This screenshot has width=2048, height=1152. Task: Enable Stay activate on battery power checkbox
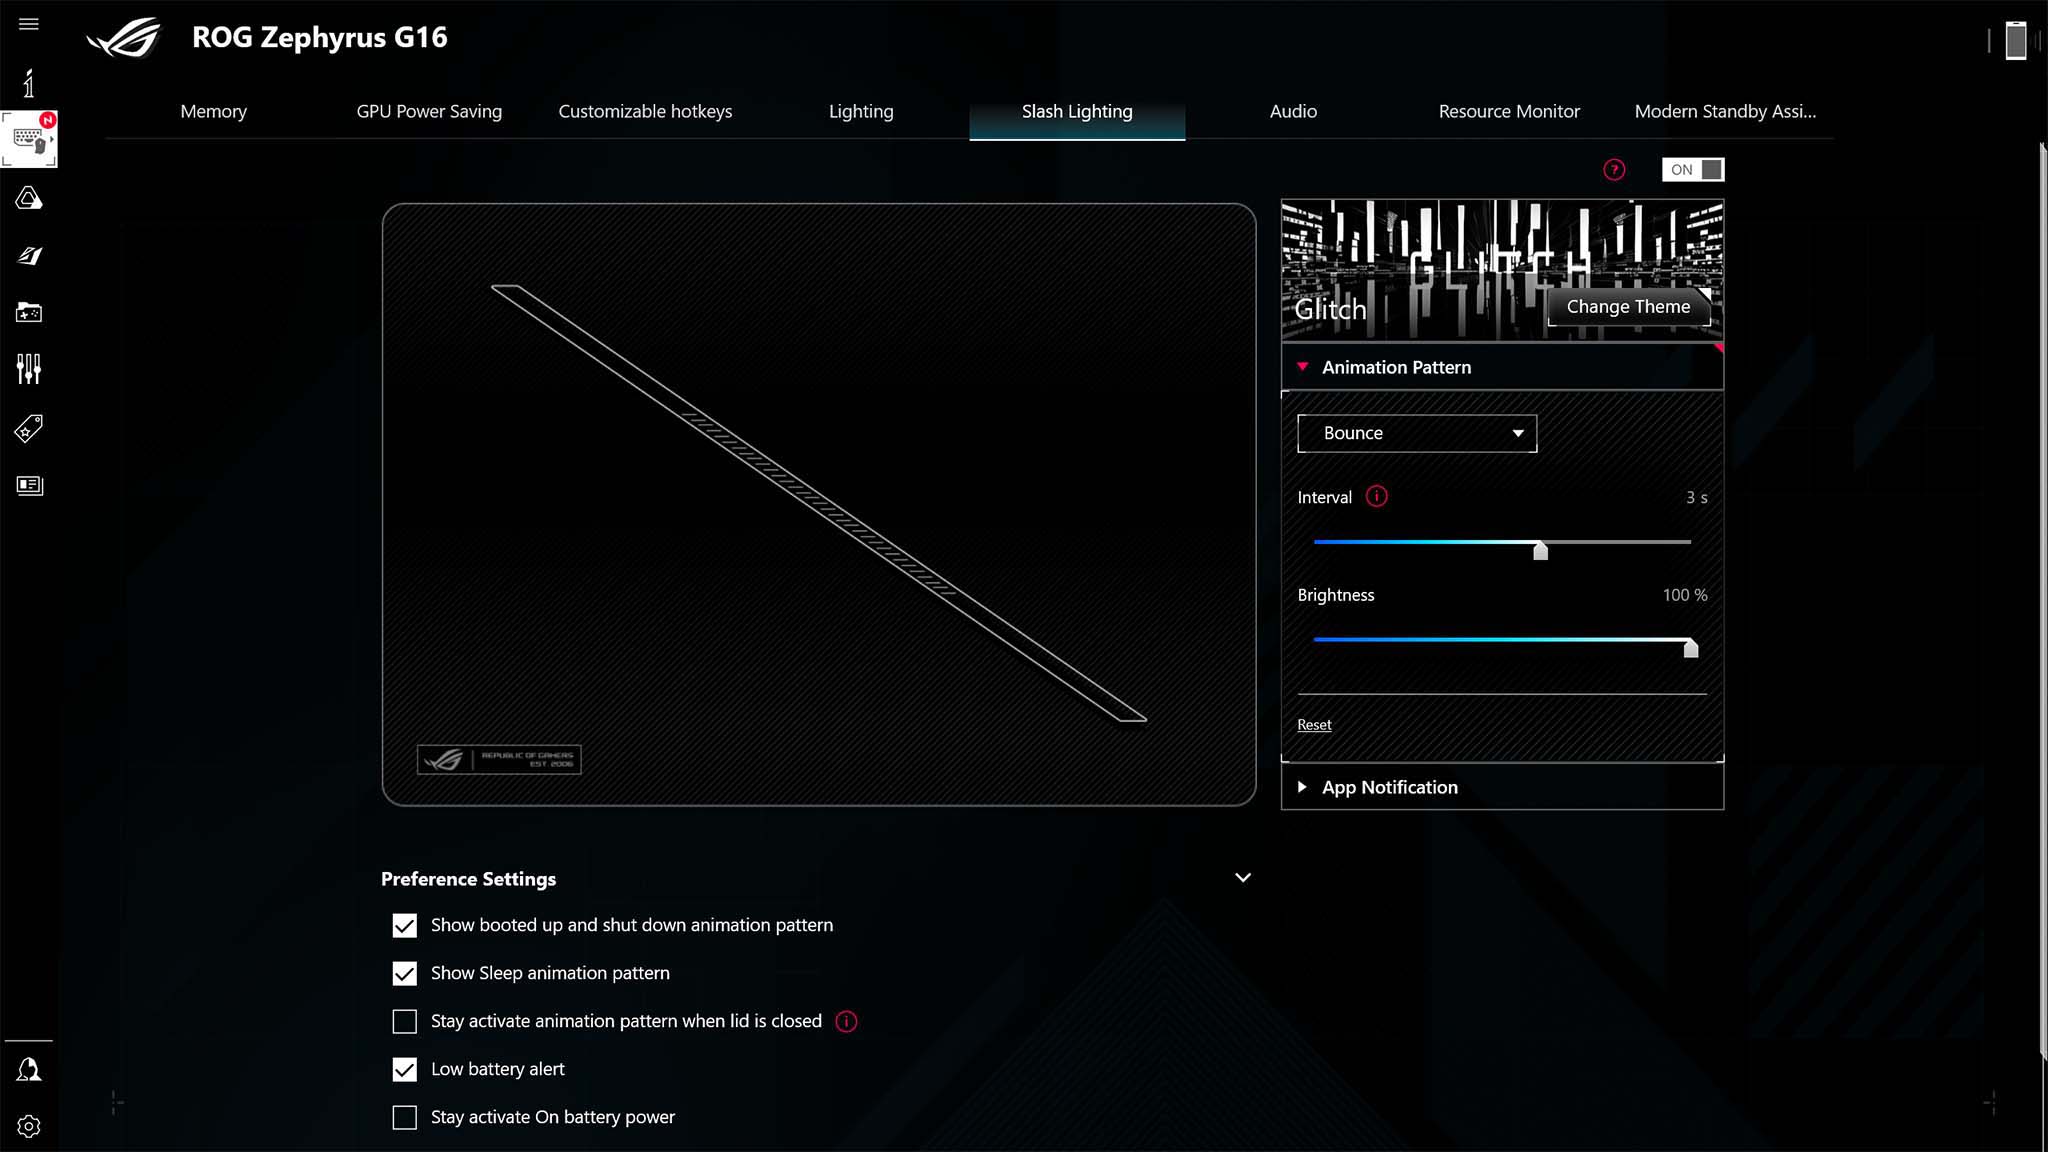click(x=404, y=1117)
